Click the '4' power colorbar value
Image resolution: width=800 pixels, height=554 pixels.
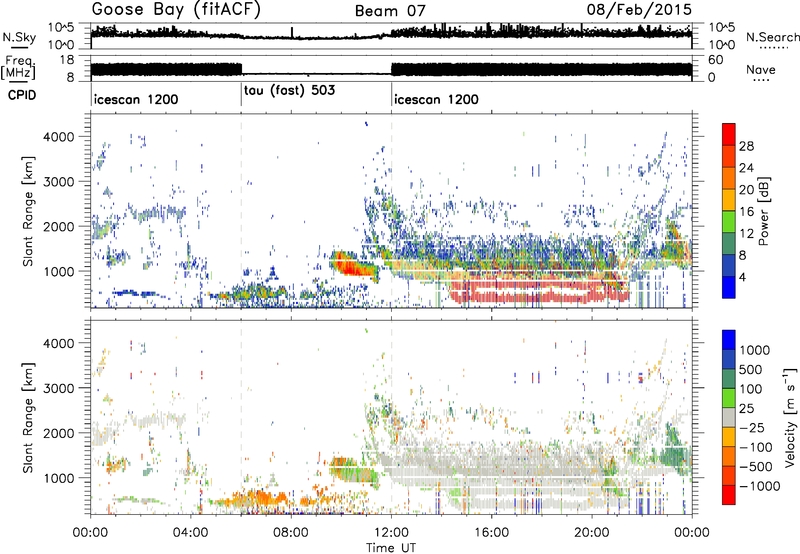point(743,277)
